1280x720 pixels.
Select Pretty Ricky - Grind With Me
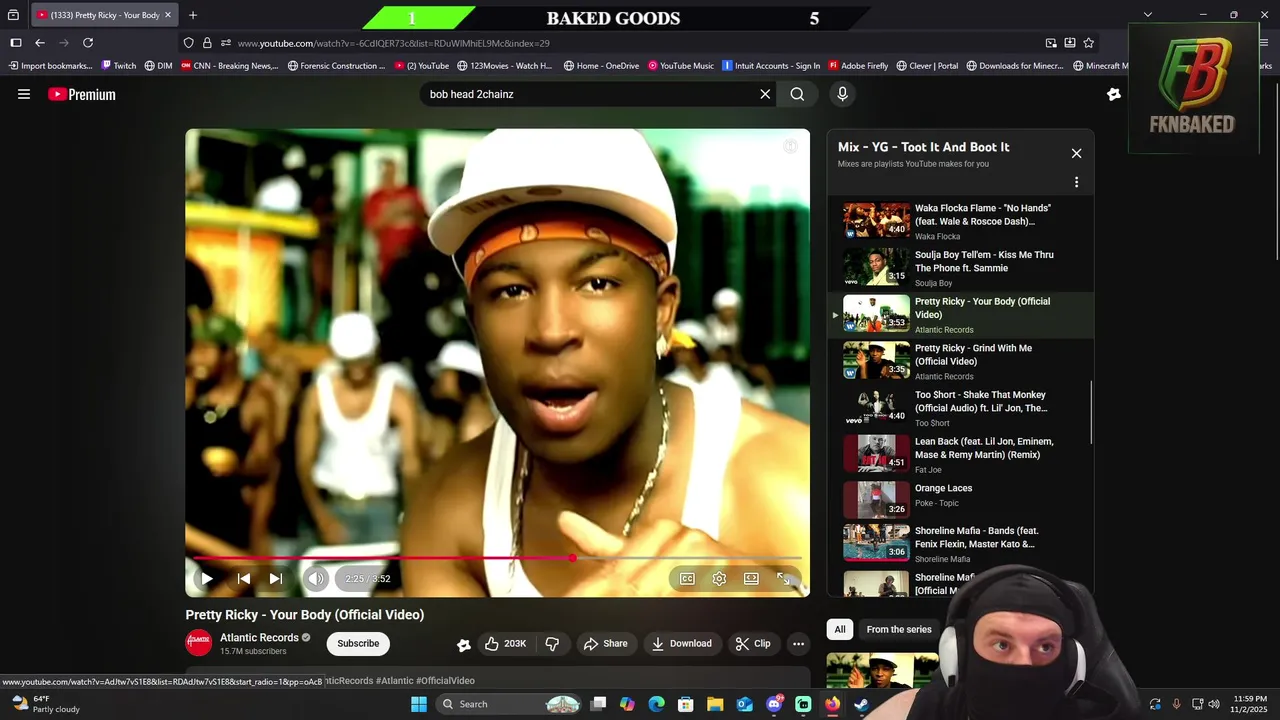pos(960,361)
